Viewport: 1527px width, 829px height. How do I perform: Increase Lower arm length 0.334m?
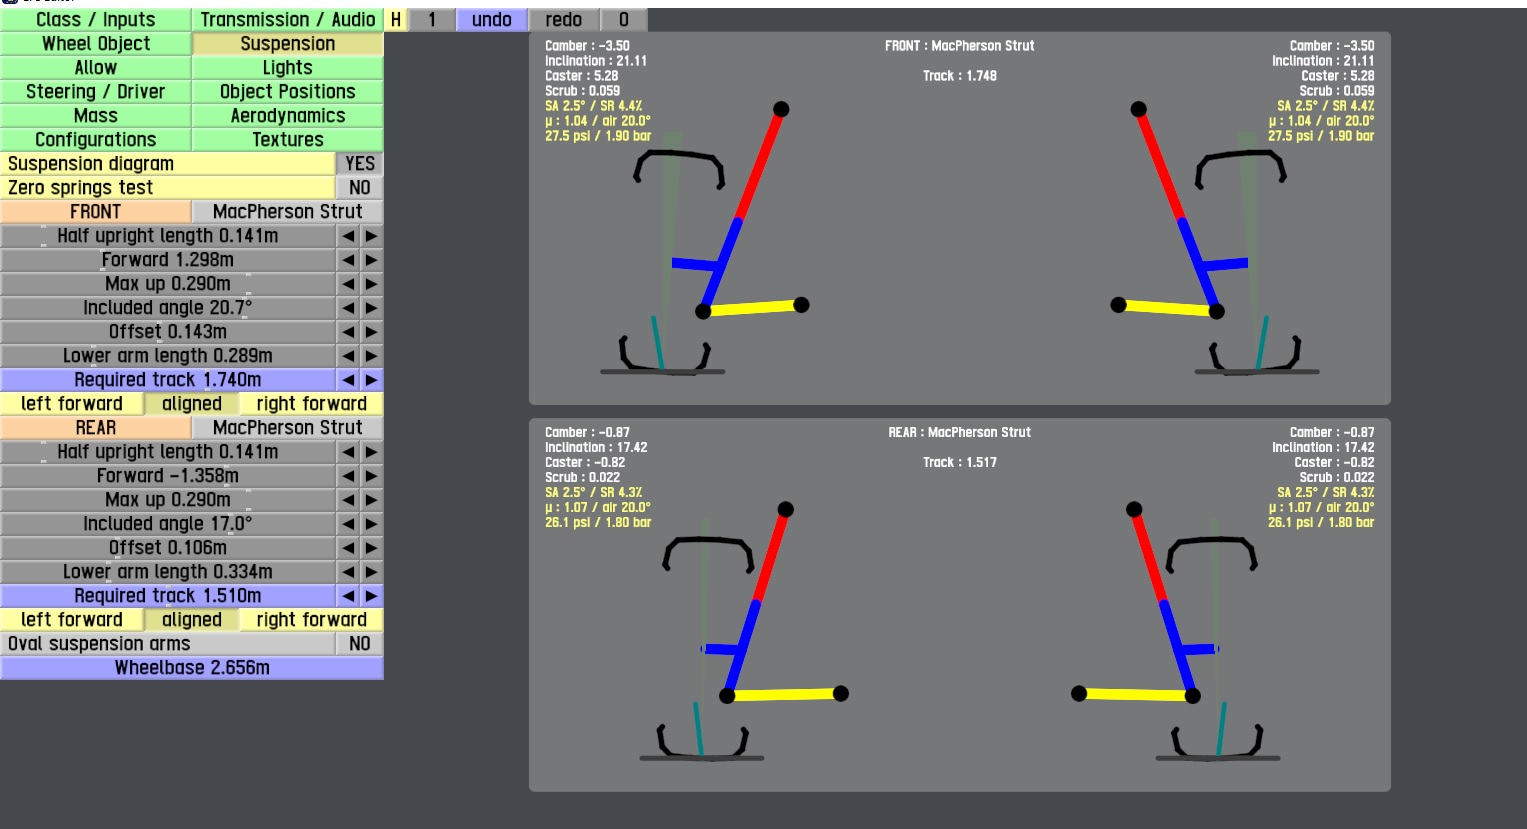tap(371, 572)
